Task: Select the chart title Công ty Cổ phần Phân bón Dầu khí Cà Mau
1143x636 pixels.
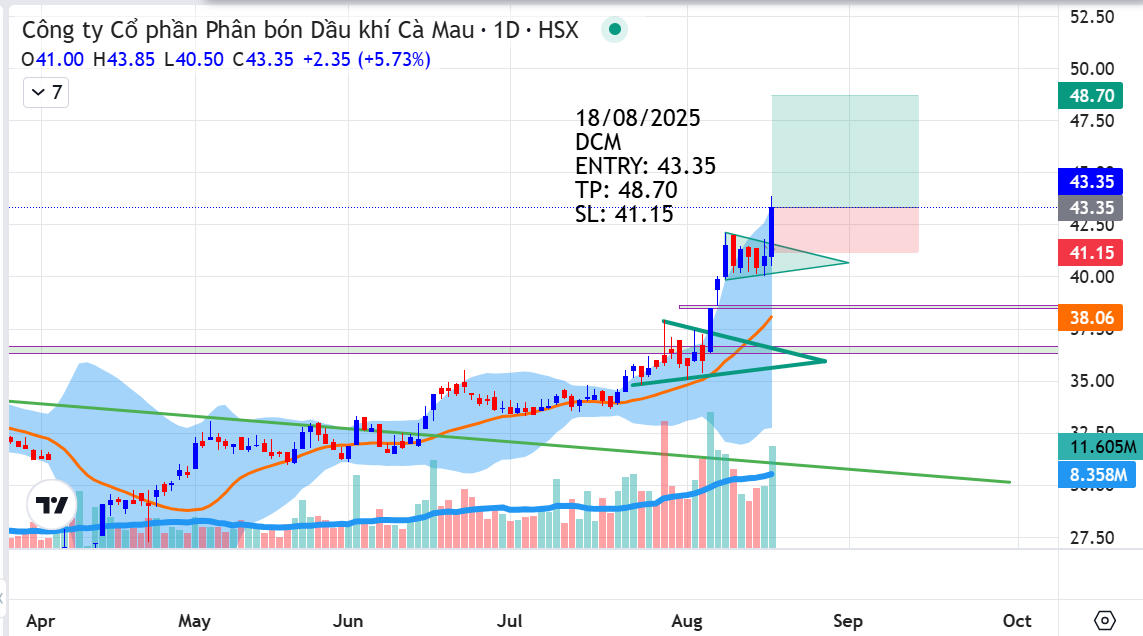Action: 249,30
